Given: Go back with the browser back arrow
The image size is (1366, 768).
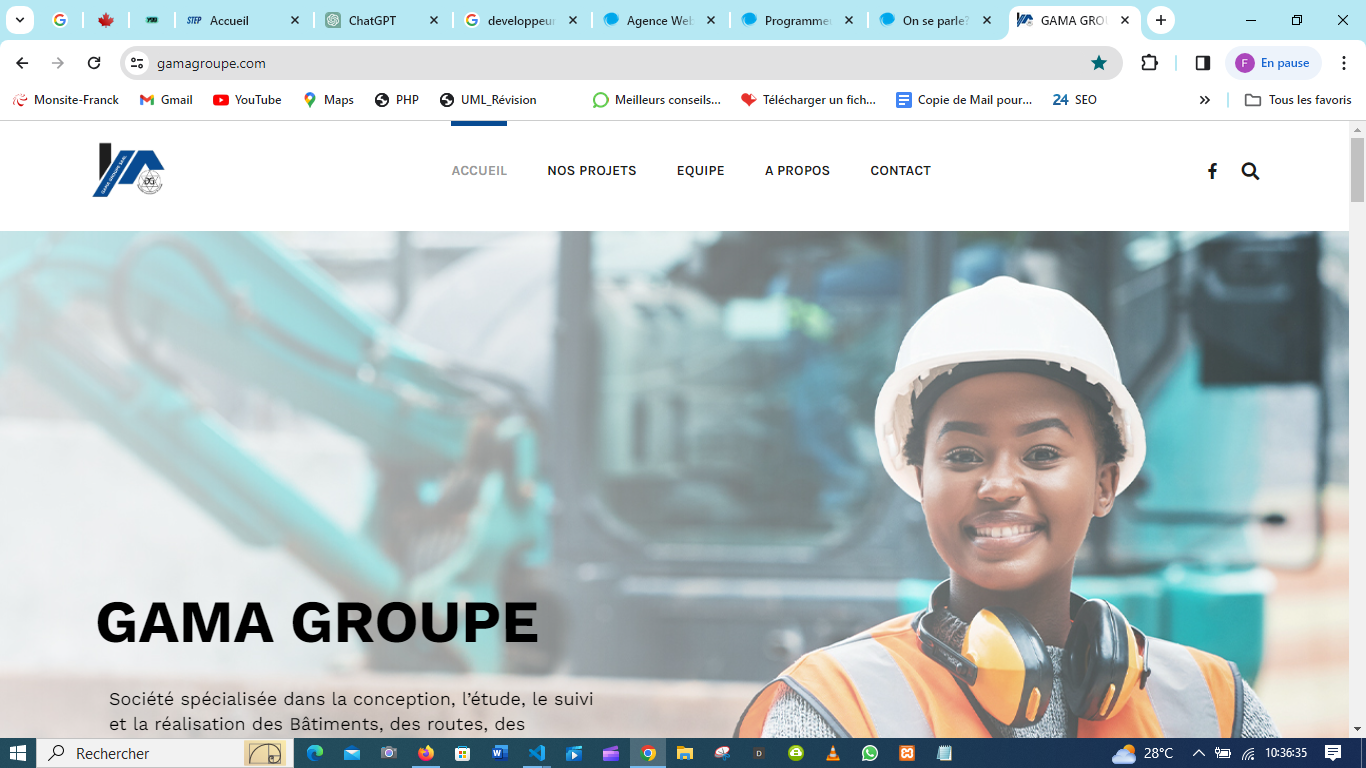Looking at the screenshot, I should [x=22, y=63].
